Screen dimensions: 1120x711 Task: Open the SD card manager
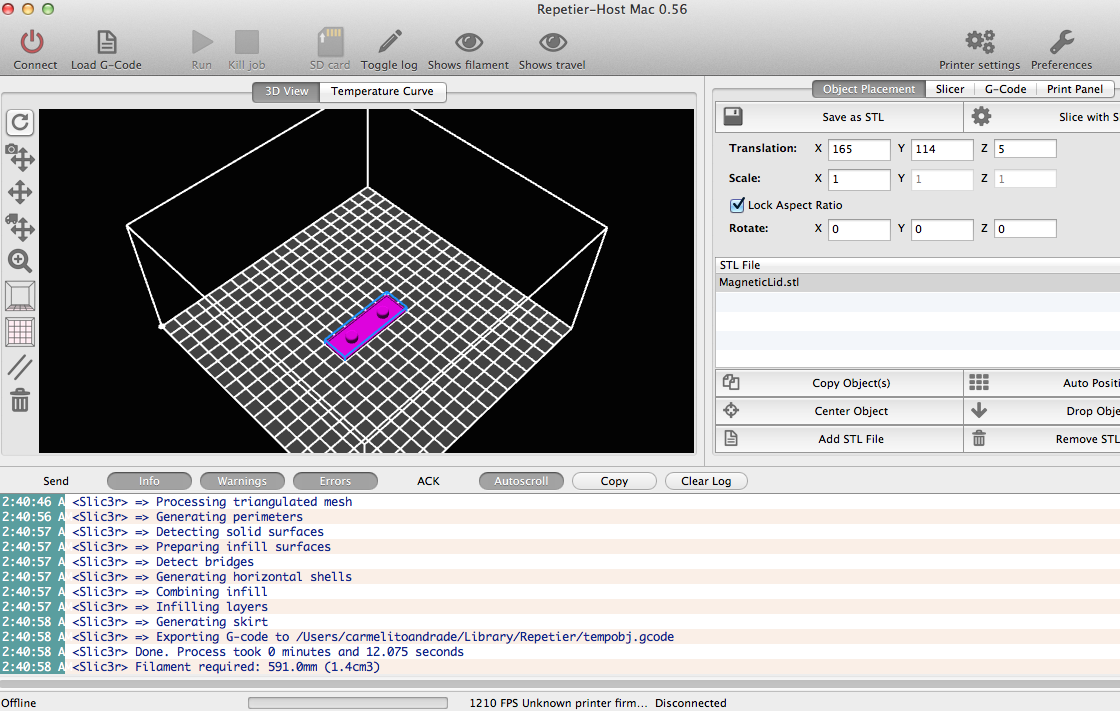(x=330, y=41)
